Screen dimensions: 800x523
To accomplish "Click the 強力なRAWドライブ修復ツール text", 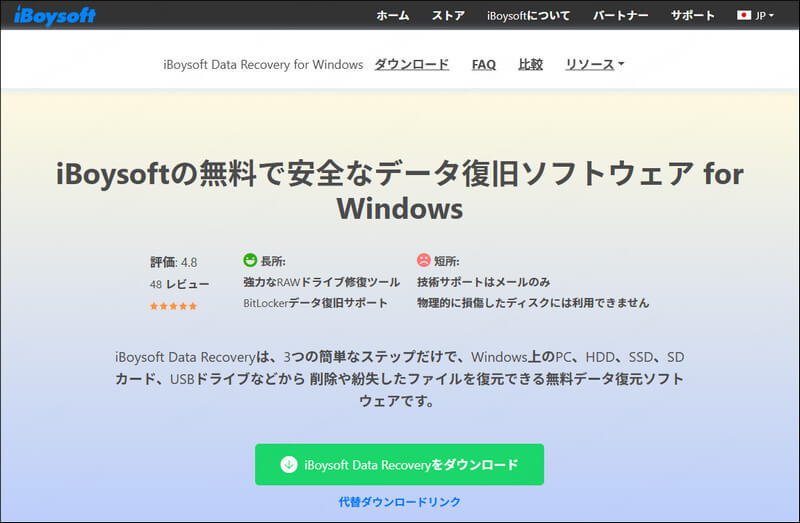I will pyautogui.click(x=321, y=282).
